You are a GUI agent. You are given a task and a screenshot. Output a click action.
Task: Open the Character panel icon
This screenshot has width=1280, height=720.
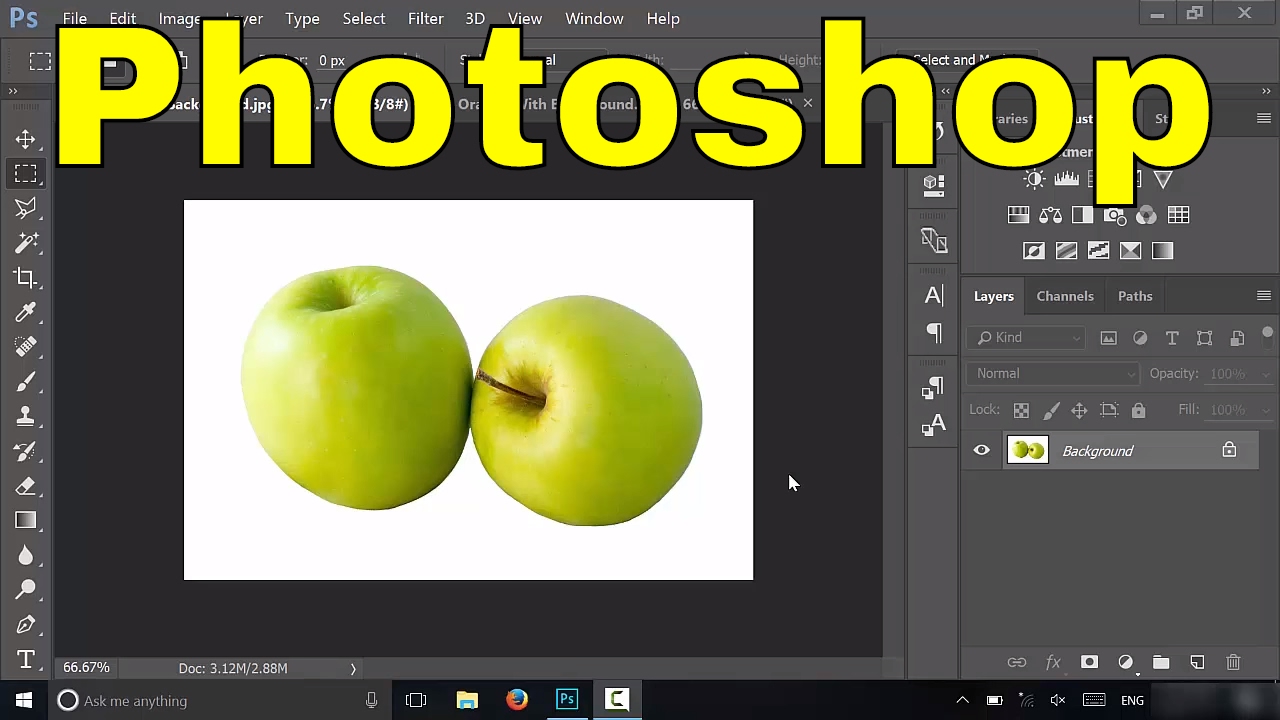tap(934, 295)
